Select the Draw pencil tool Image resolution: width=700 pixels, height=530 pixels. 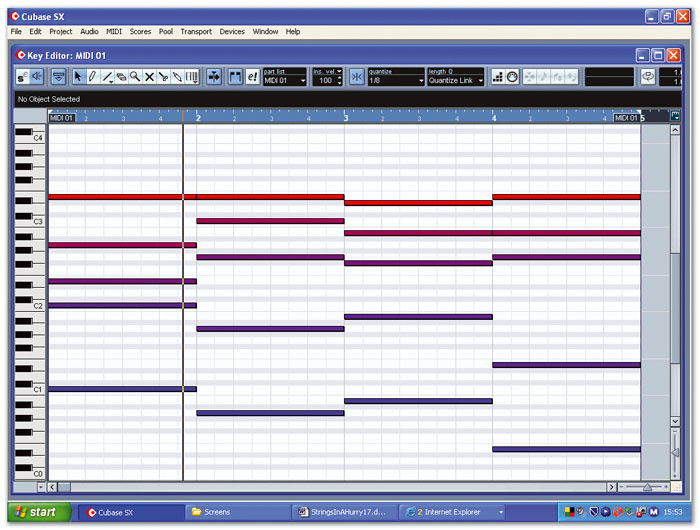92,76
